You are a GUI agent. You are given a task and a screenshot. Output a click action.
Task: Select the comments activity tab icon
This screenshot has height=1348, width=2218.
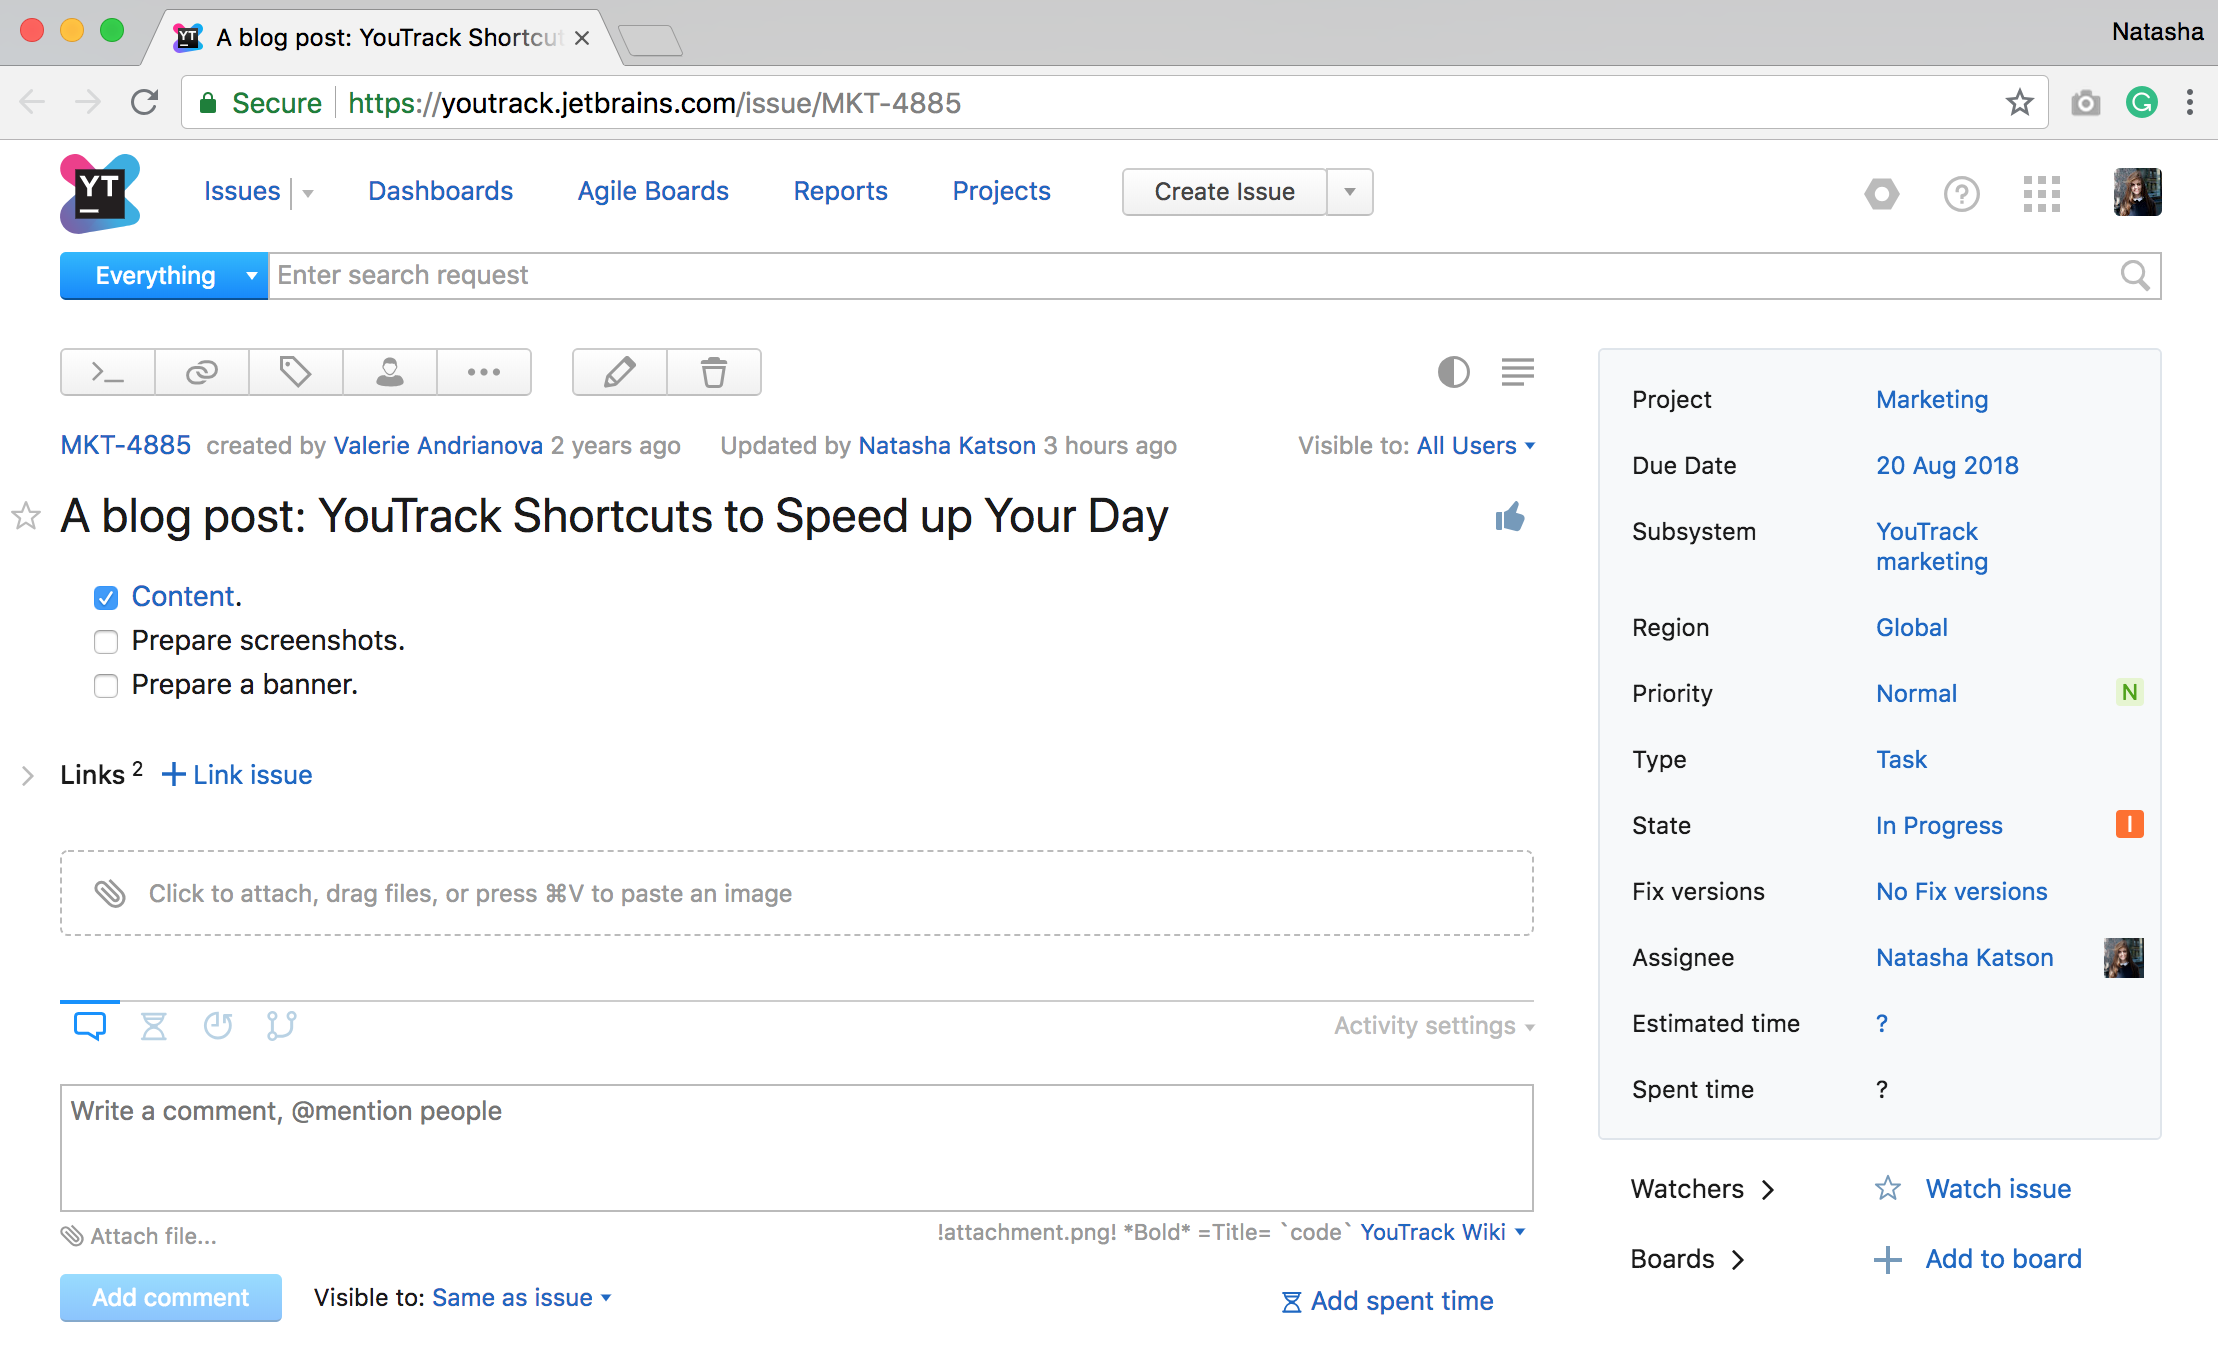(90, 1025)
